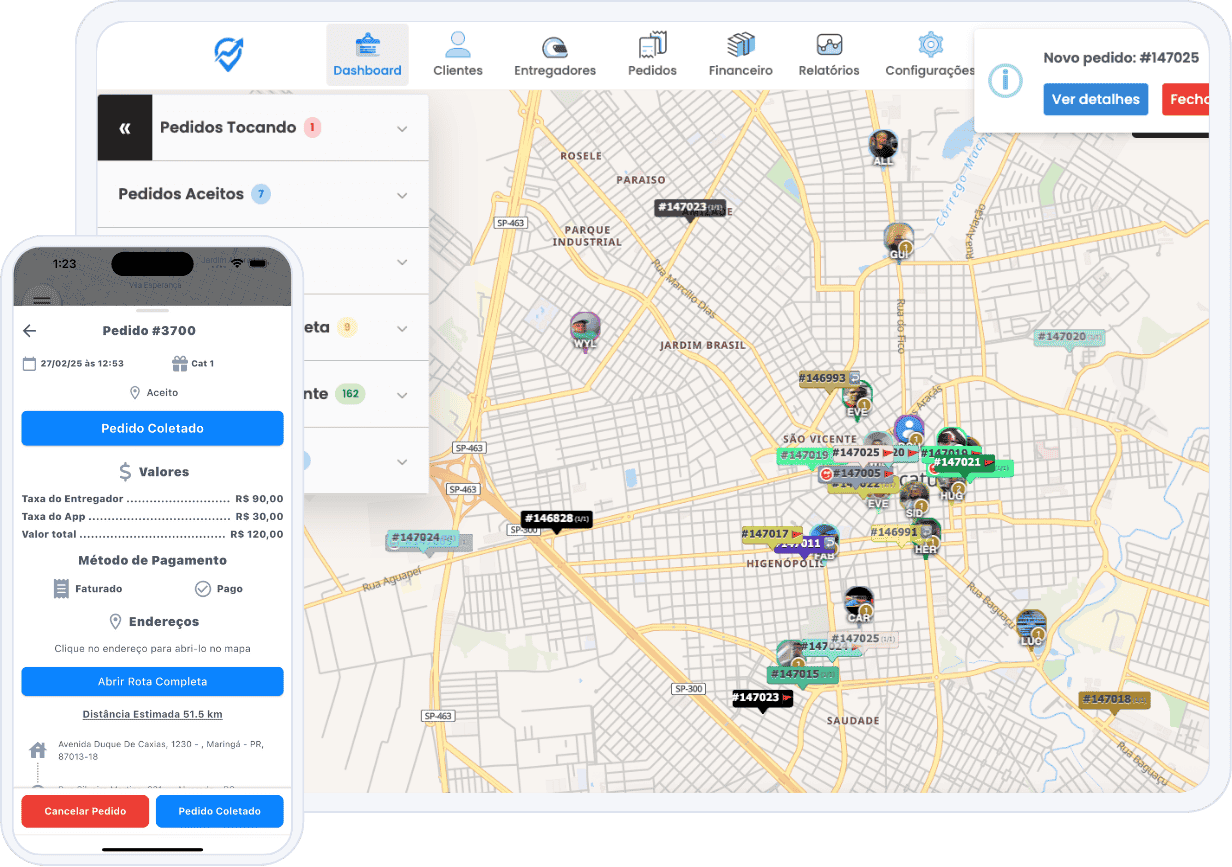Click the blue location-check app logo
Image resolution: width=1232 pixels, height=867 pixels.
click(x=228, y=55)
